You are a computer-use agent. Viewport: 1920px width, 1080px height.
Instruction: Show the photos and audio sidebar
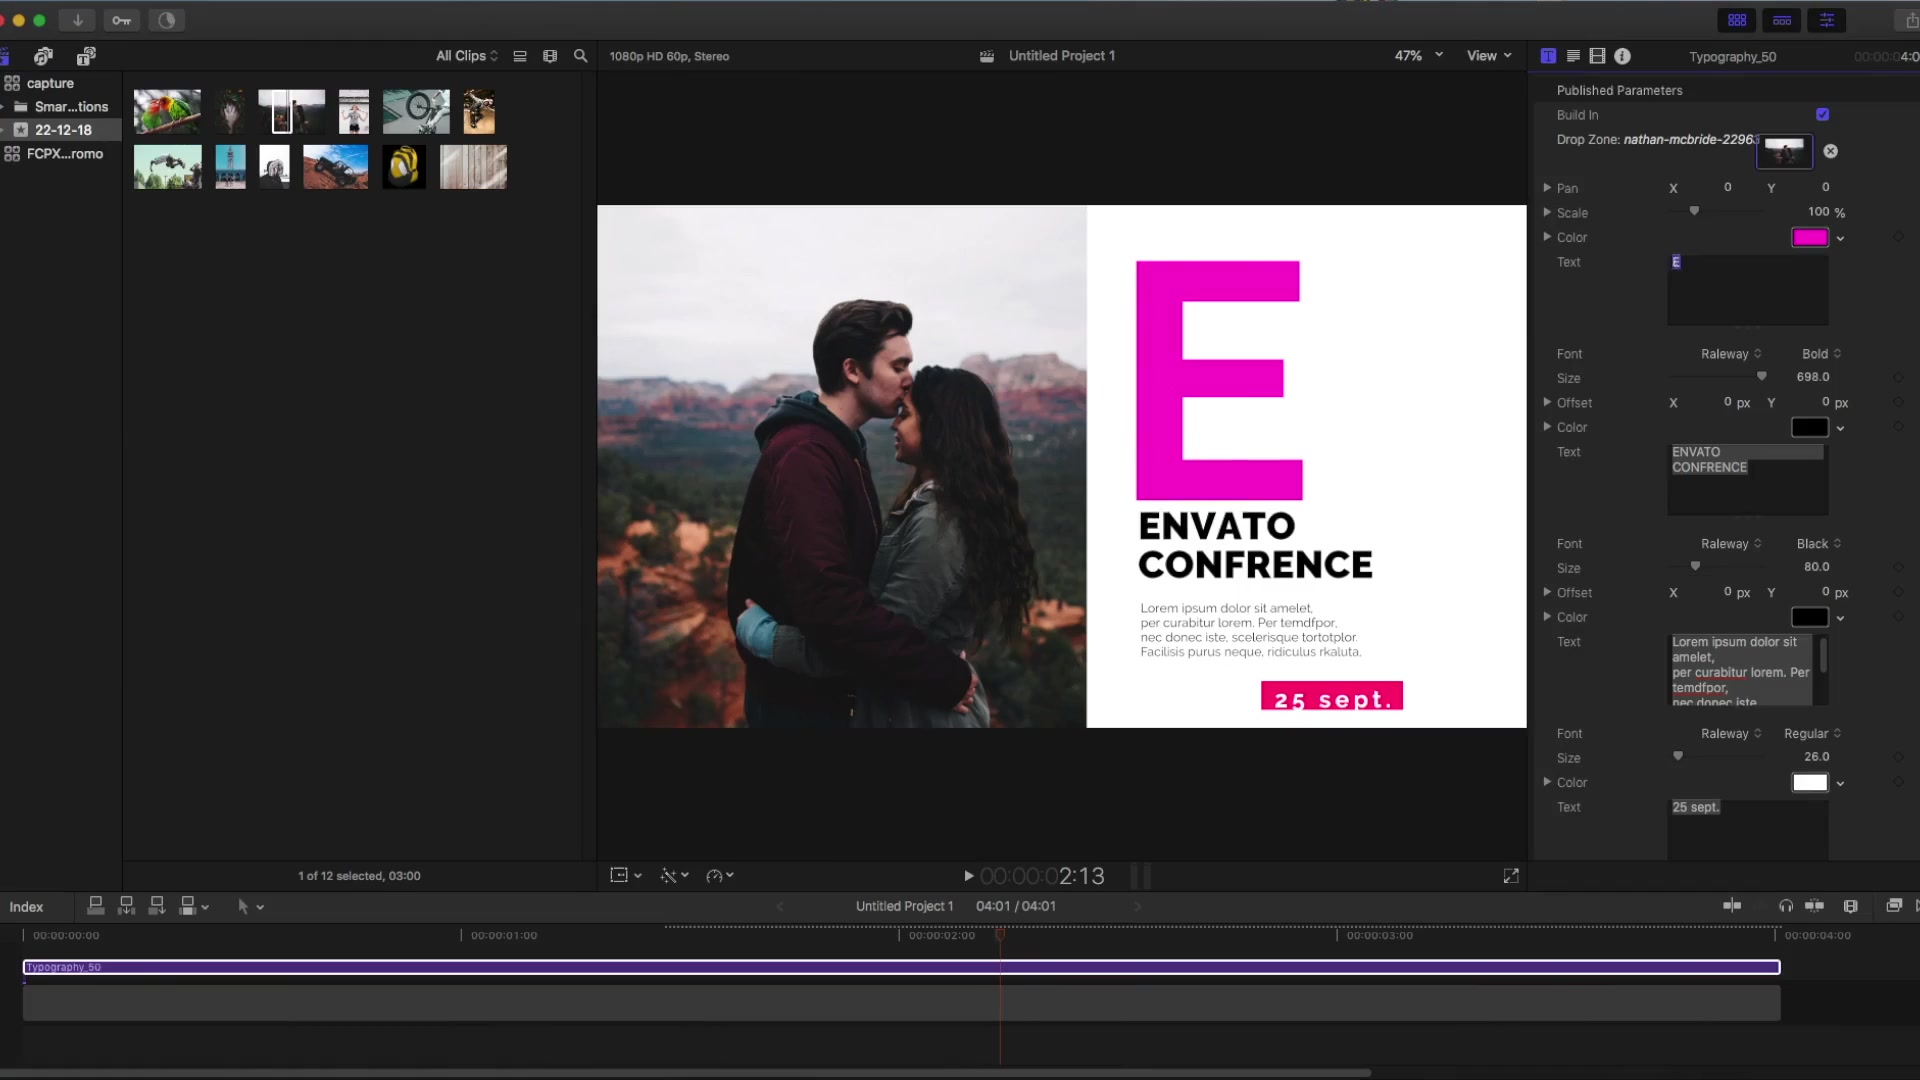43,56
